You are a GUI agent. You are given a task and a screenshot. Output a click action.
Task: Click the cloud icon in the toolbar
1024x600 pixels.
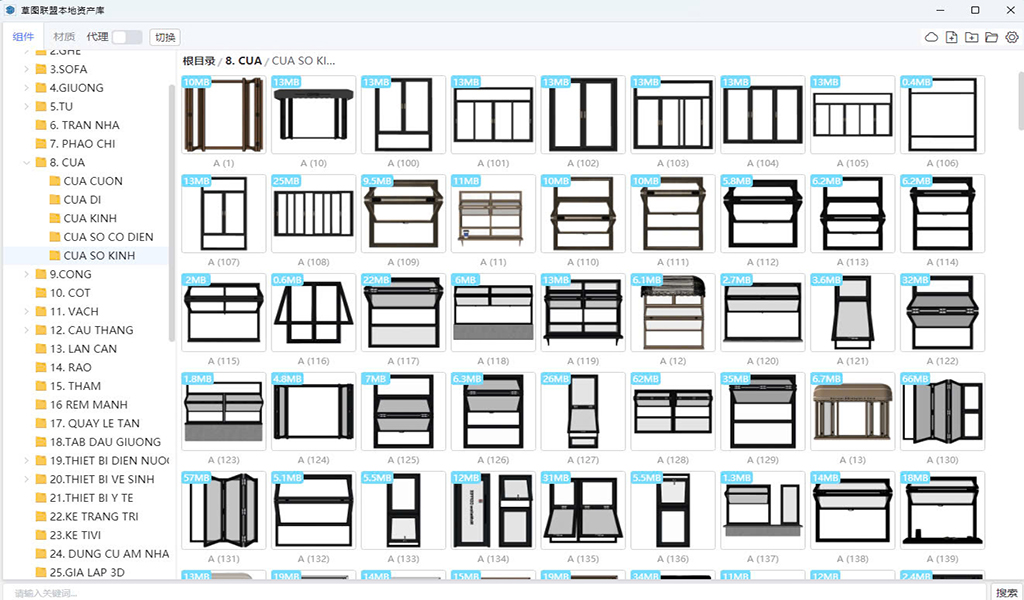point(931,37)
